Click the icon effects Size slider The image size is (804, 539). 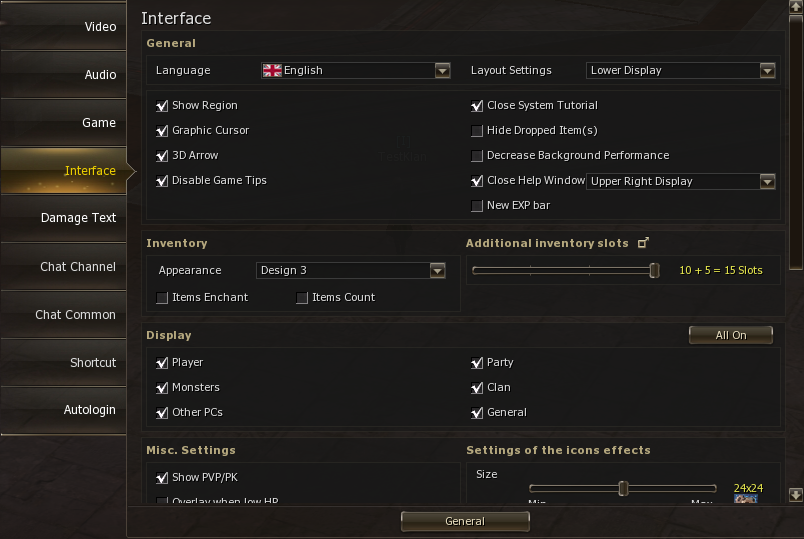coord(623,488)
